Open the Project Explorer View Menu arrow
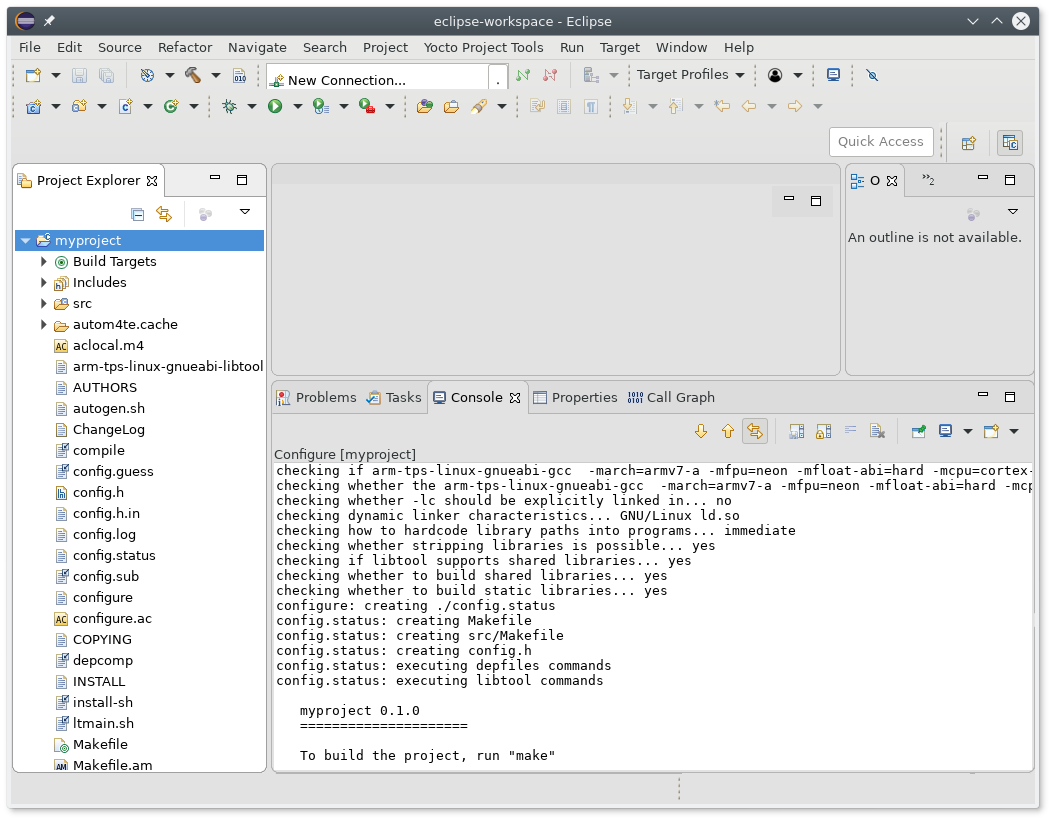Screen dimensions: 1052x821 pos(245,212)
